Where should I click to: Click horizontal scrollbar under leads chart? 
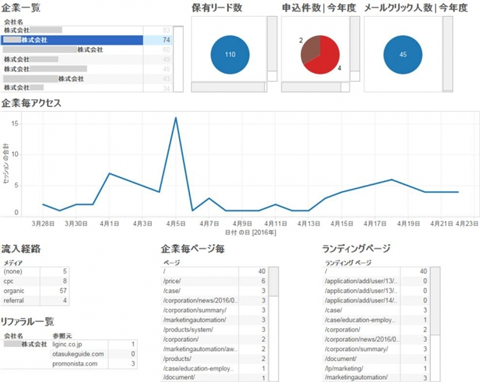coord(229,87)
